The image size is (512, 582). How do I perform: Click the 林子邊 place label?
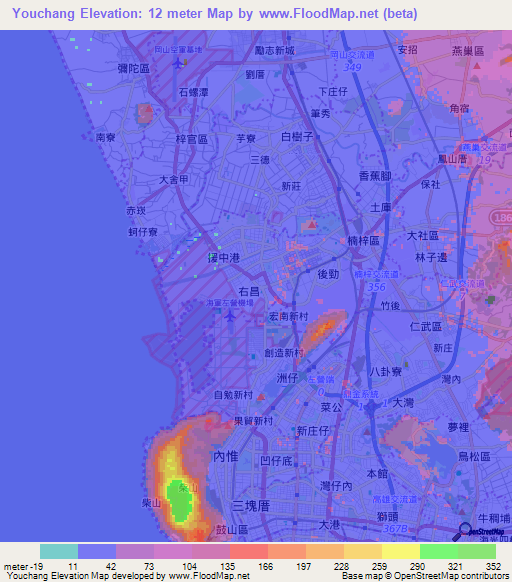(431, 257)
